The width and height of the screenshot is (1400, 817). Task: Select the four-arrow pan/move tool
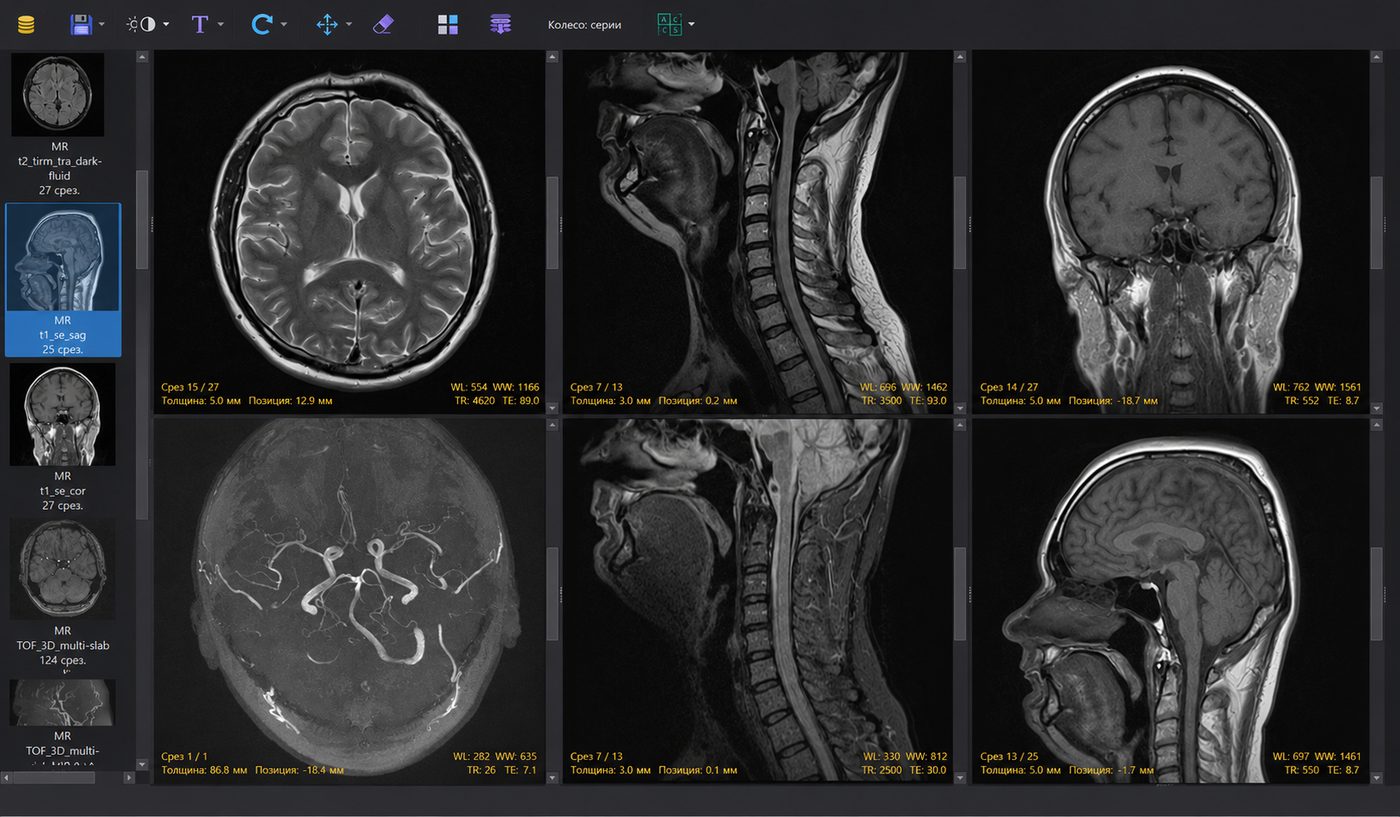point(327,25)
